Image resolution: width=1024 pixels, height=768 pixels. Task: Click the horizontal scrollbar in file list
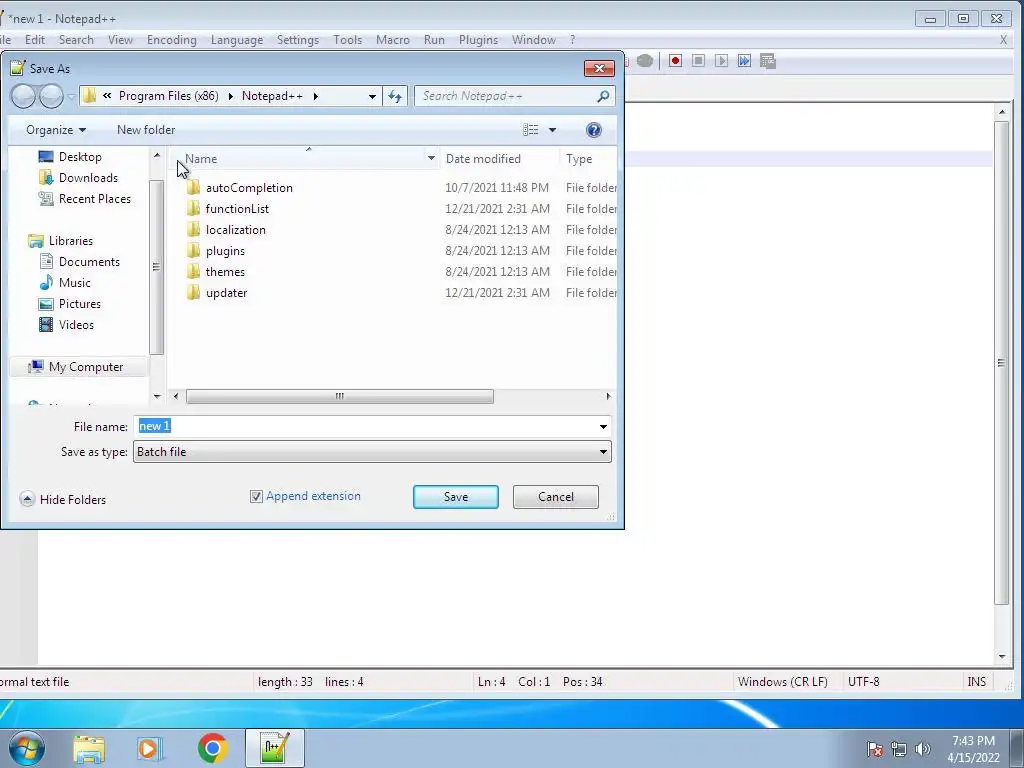340,396
